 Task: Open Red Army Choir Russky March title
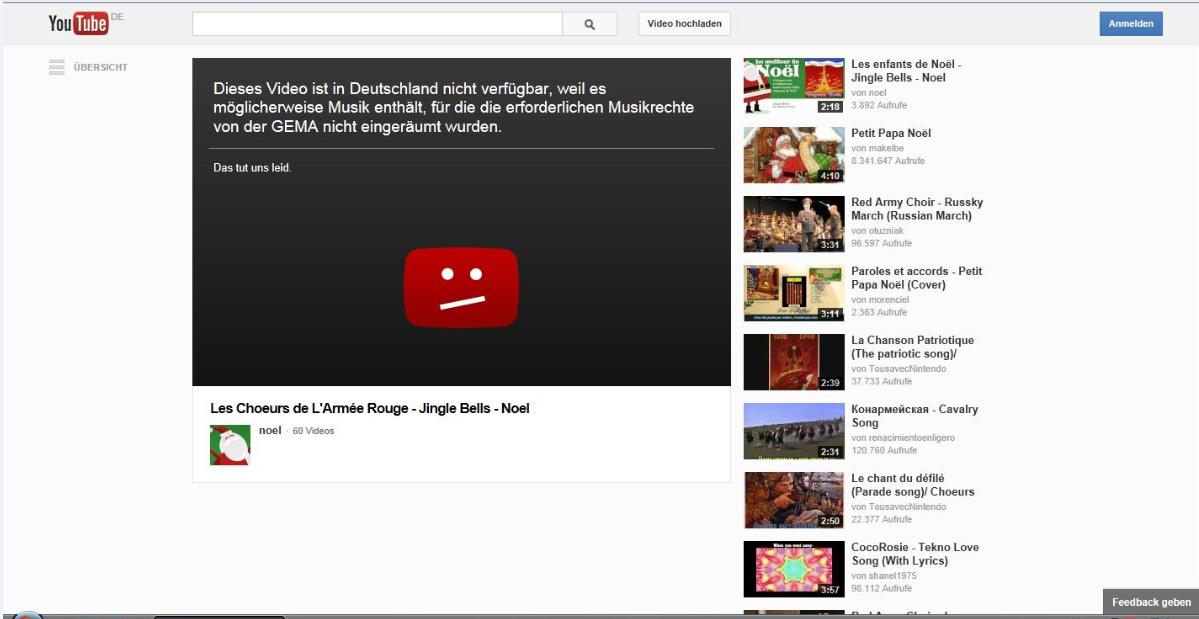point(917,209)
